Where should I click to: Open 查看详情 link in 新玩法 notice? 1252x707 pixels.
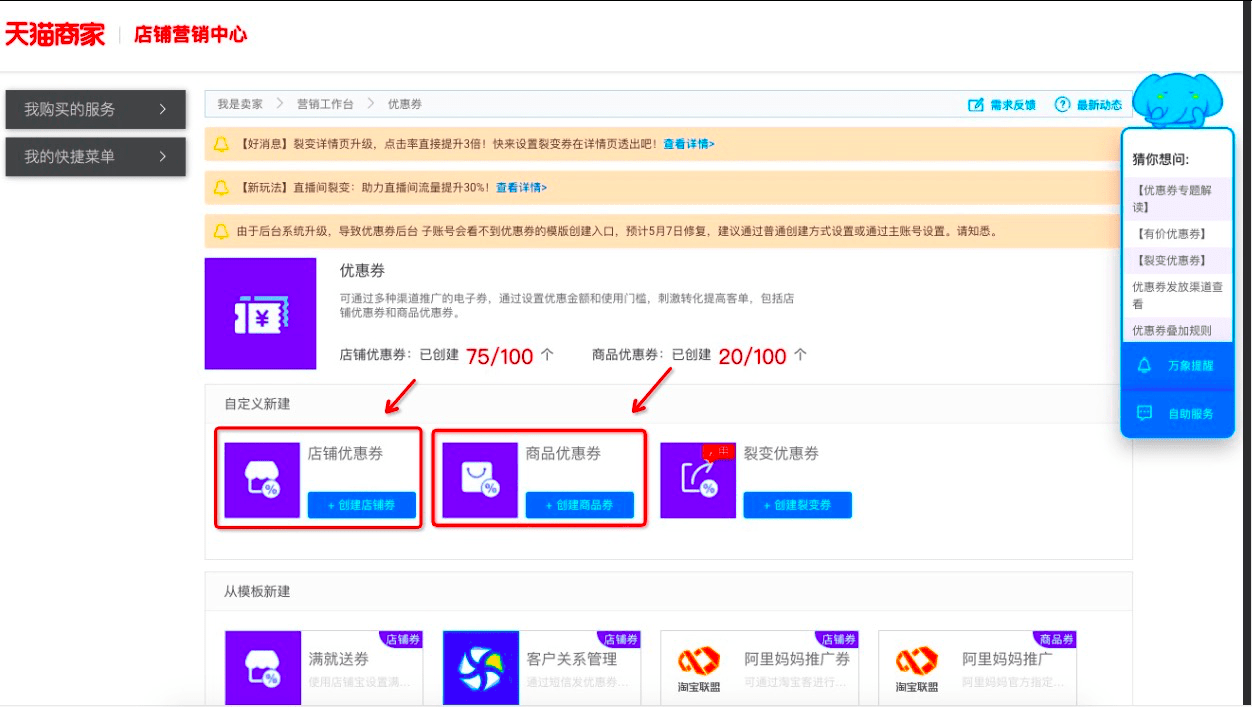522,187
